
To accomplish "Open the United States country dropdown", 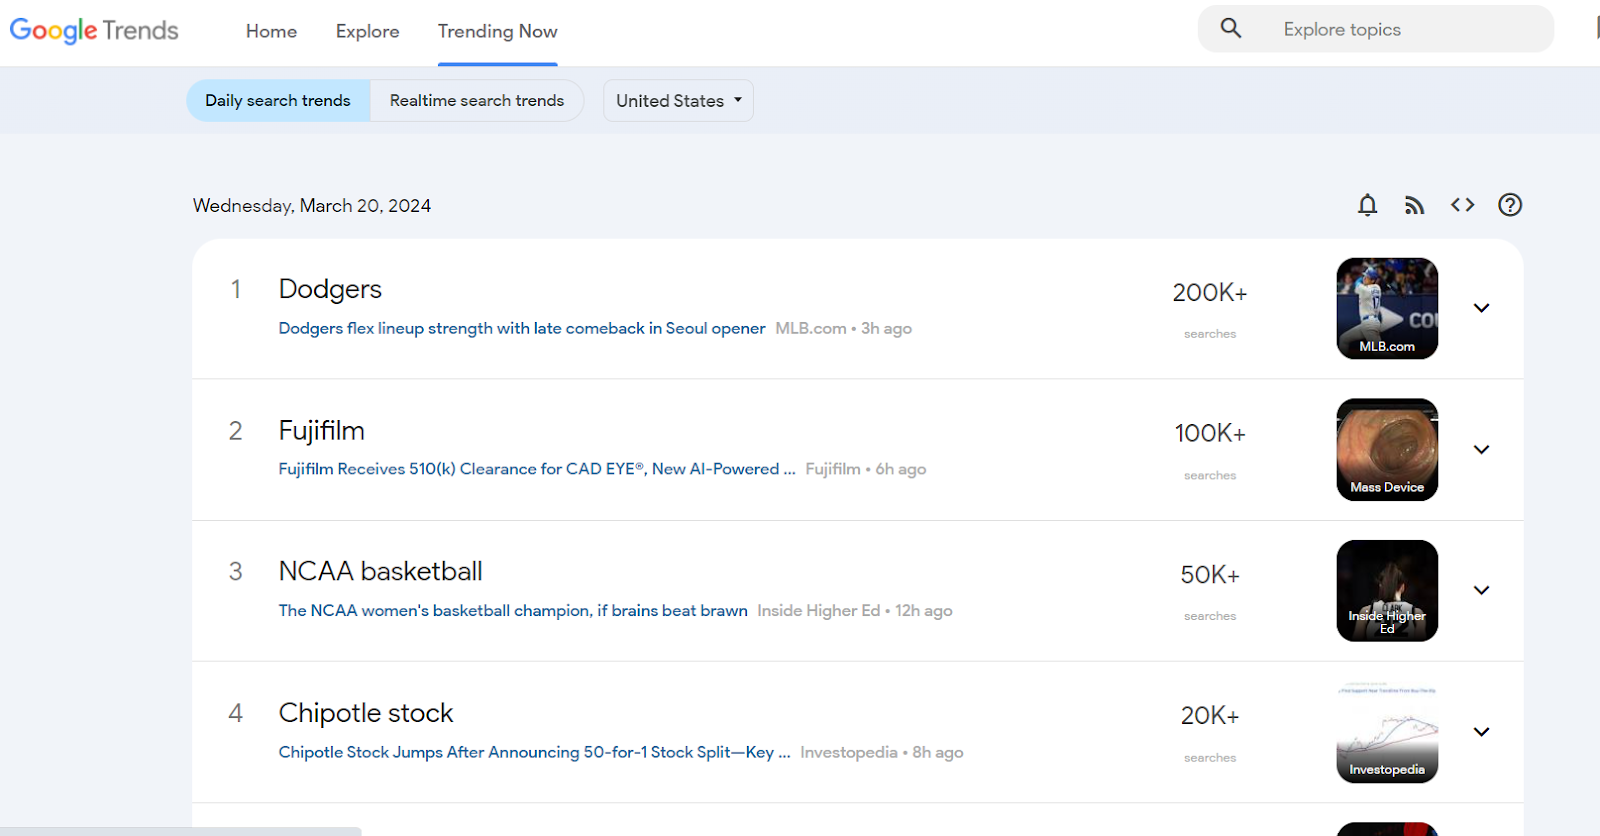I will [x=678, y=101].
